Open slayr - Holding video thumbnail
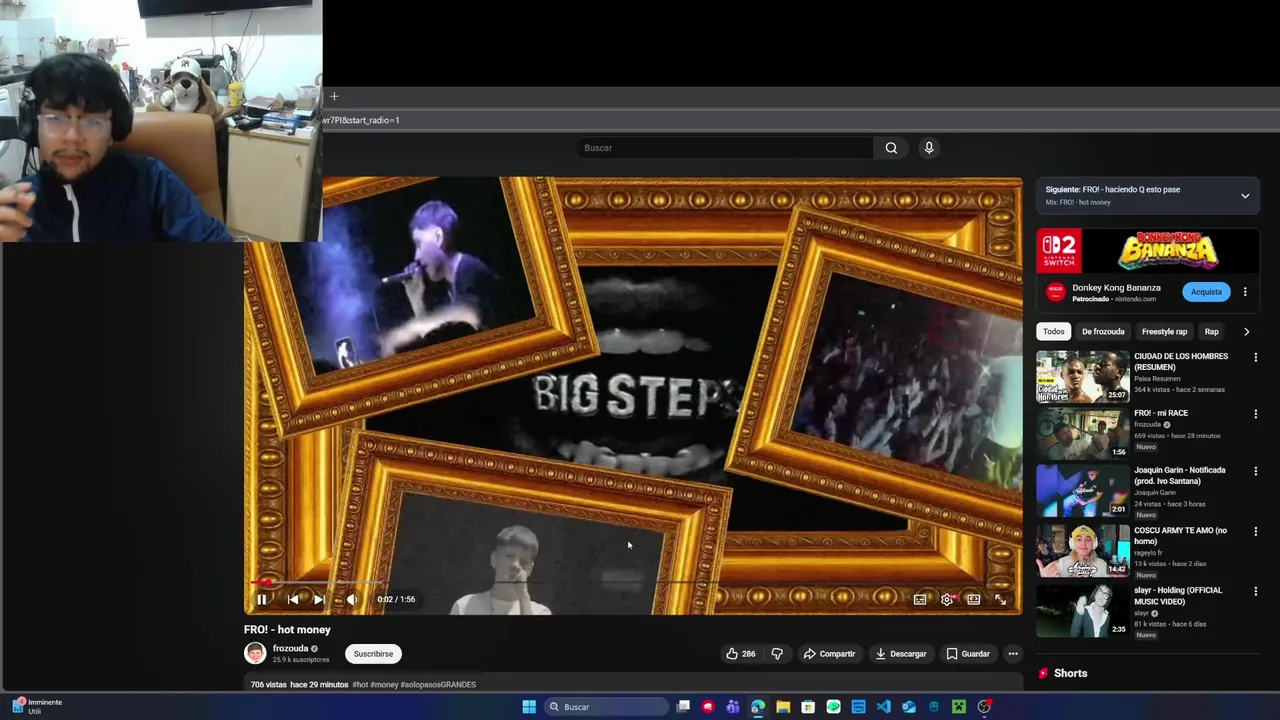The height and width of the screenshot is (720, 1280). point(1082,610)
